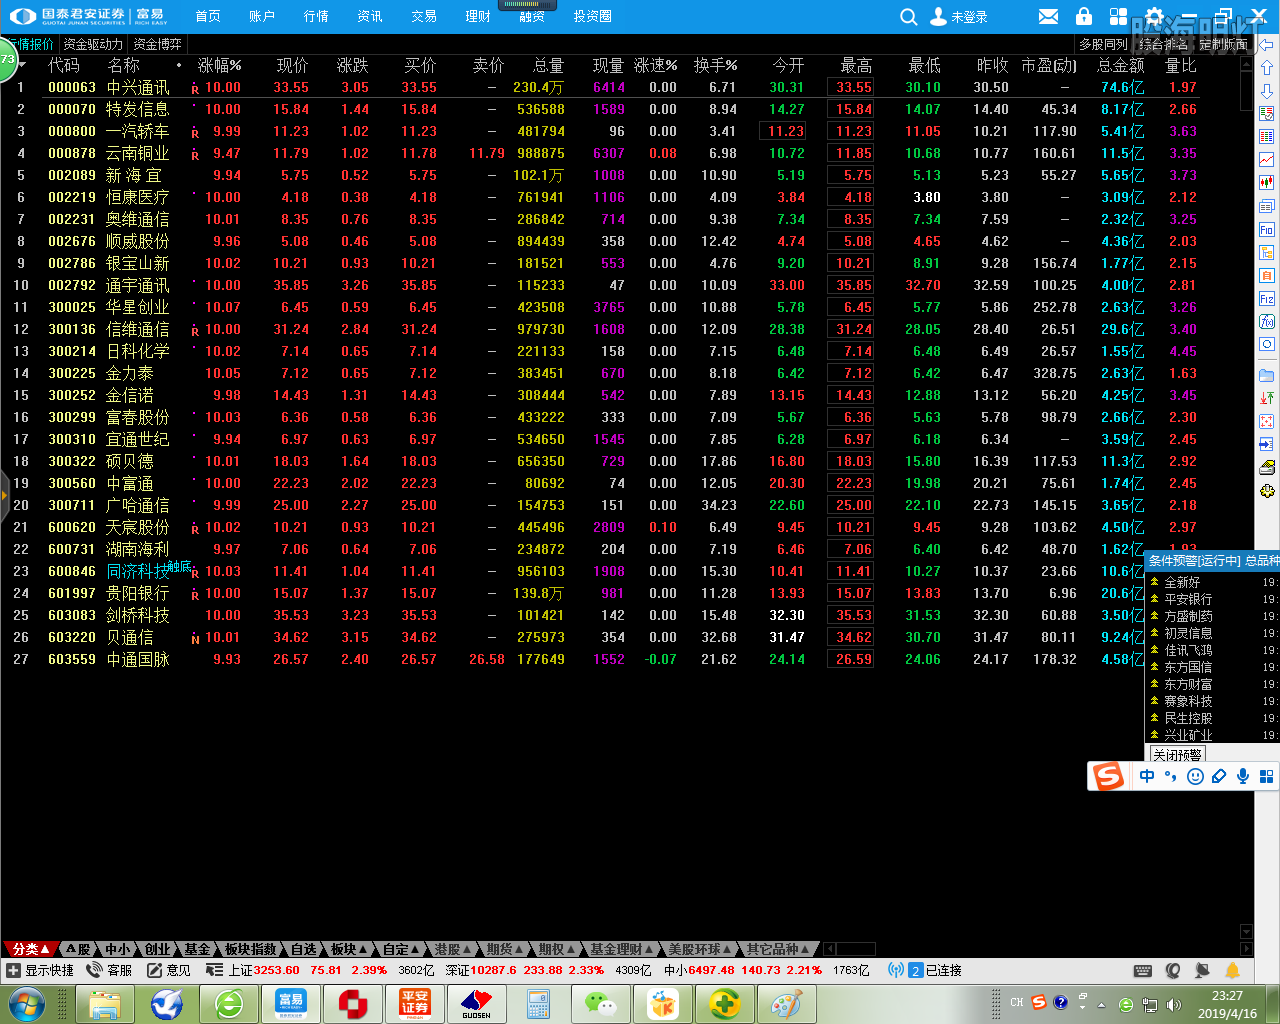Click the Sogou microphone voice input icon
The width and height of the screenshot is (1280, 1024).
1243,776
